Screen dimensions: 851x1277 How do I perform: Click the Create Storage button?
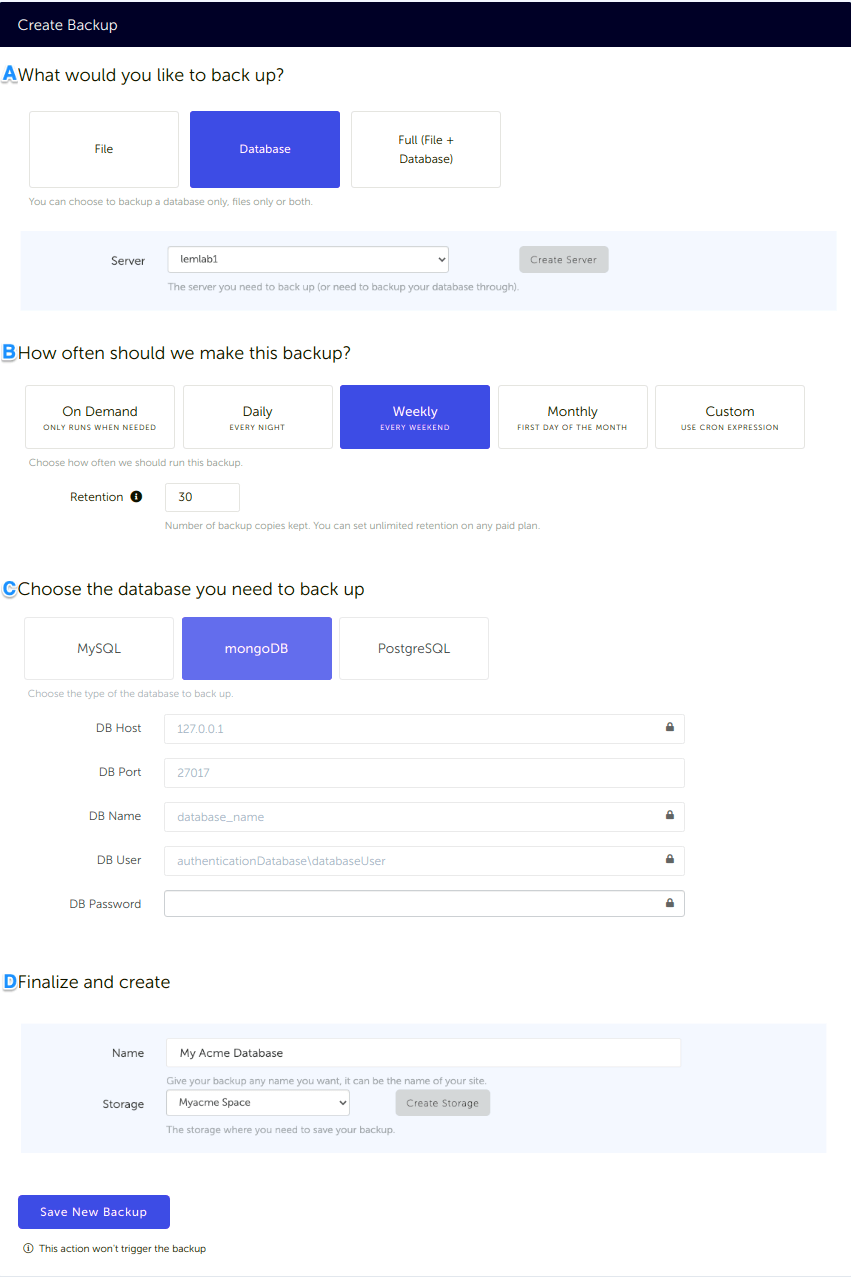click(x=442, y=1102)
